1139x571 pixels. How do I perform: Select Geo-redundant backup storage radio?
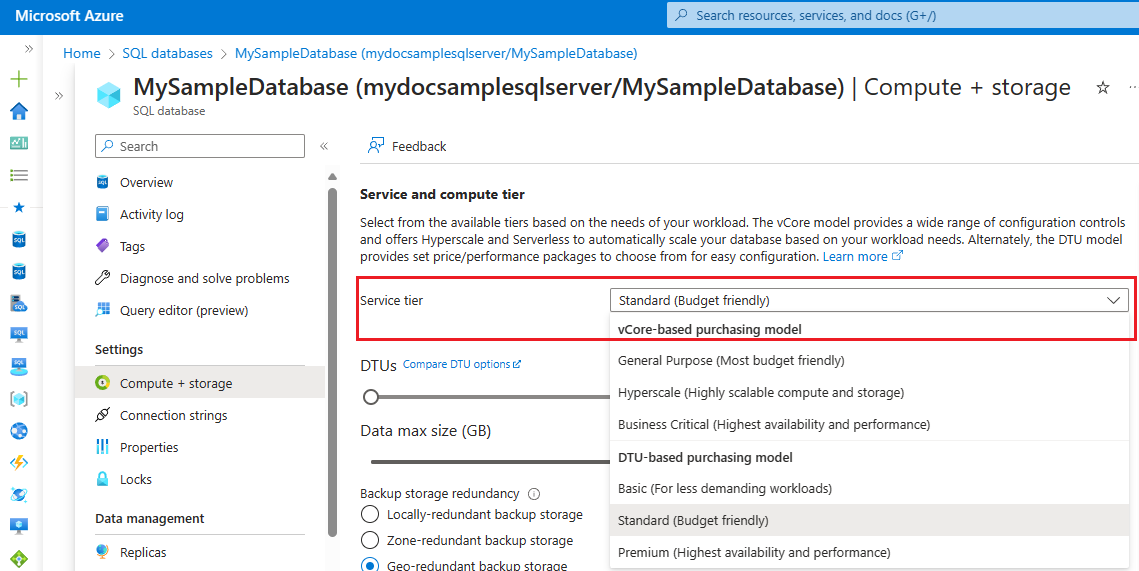370,565
